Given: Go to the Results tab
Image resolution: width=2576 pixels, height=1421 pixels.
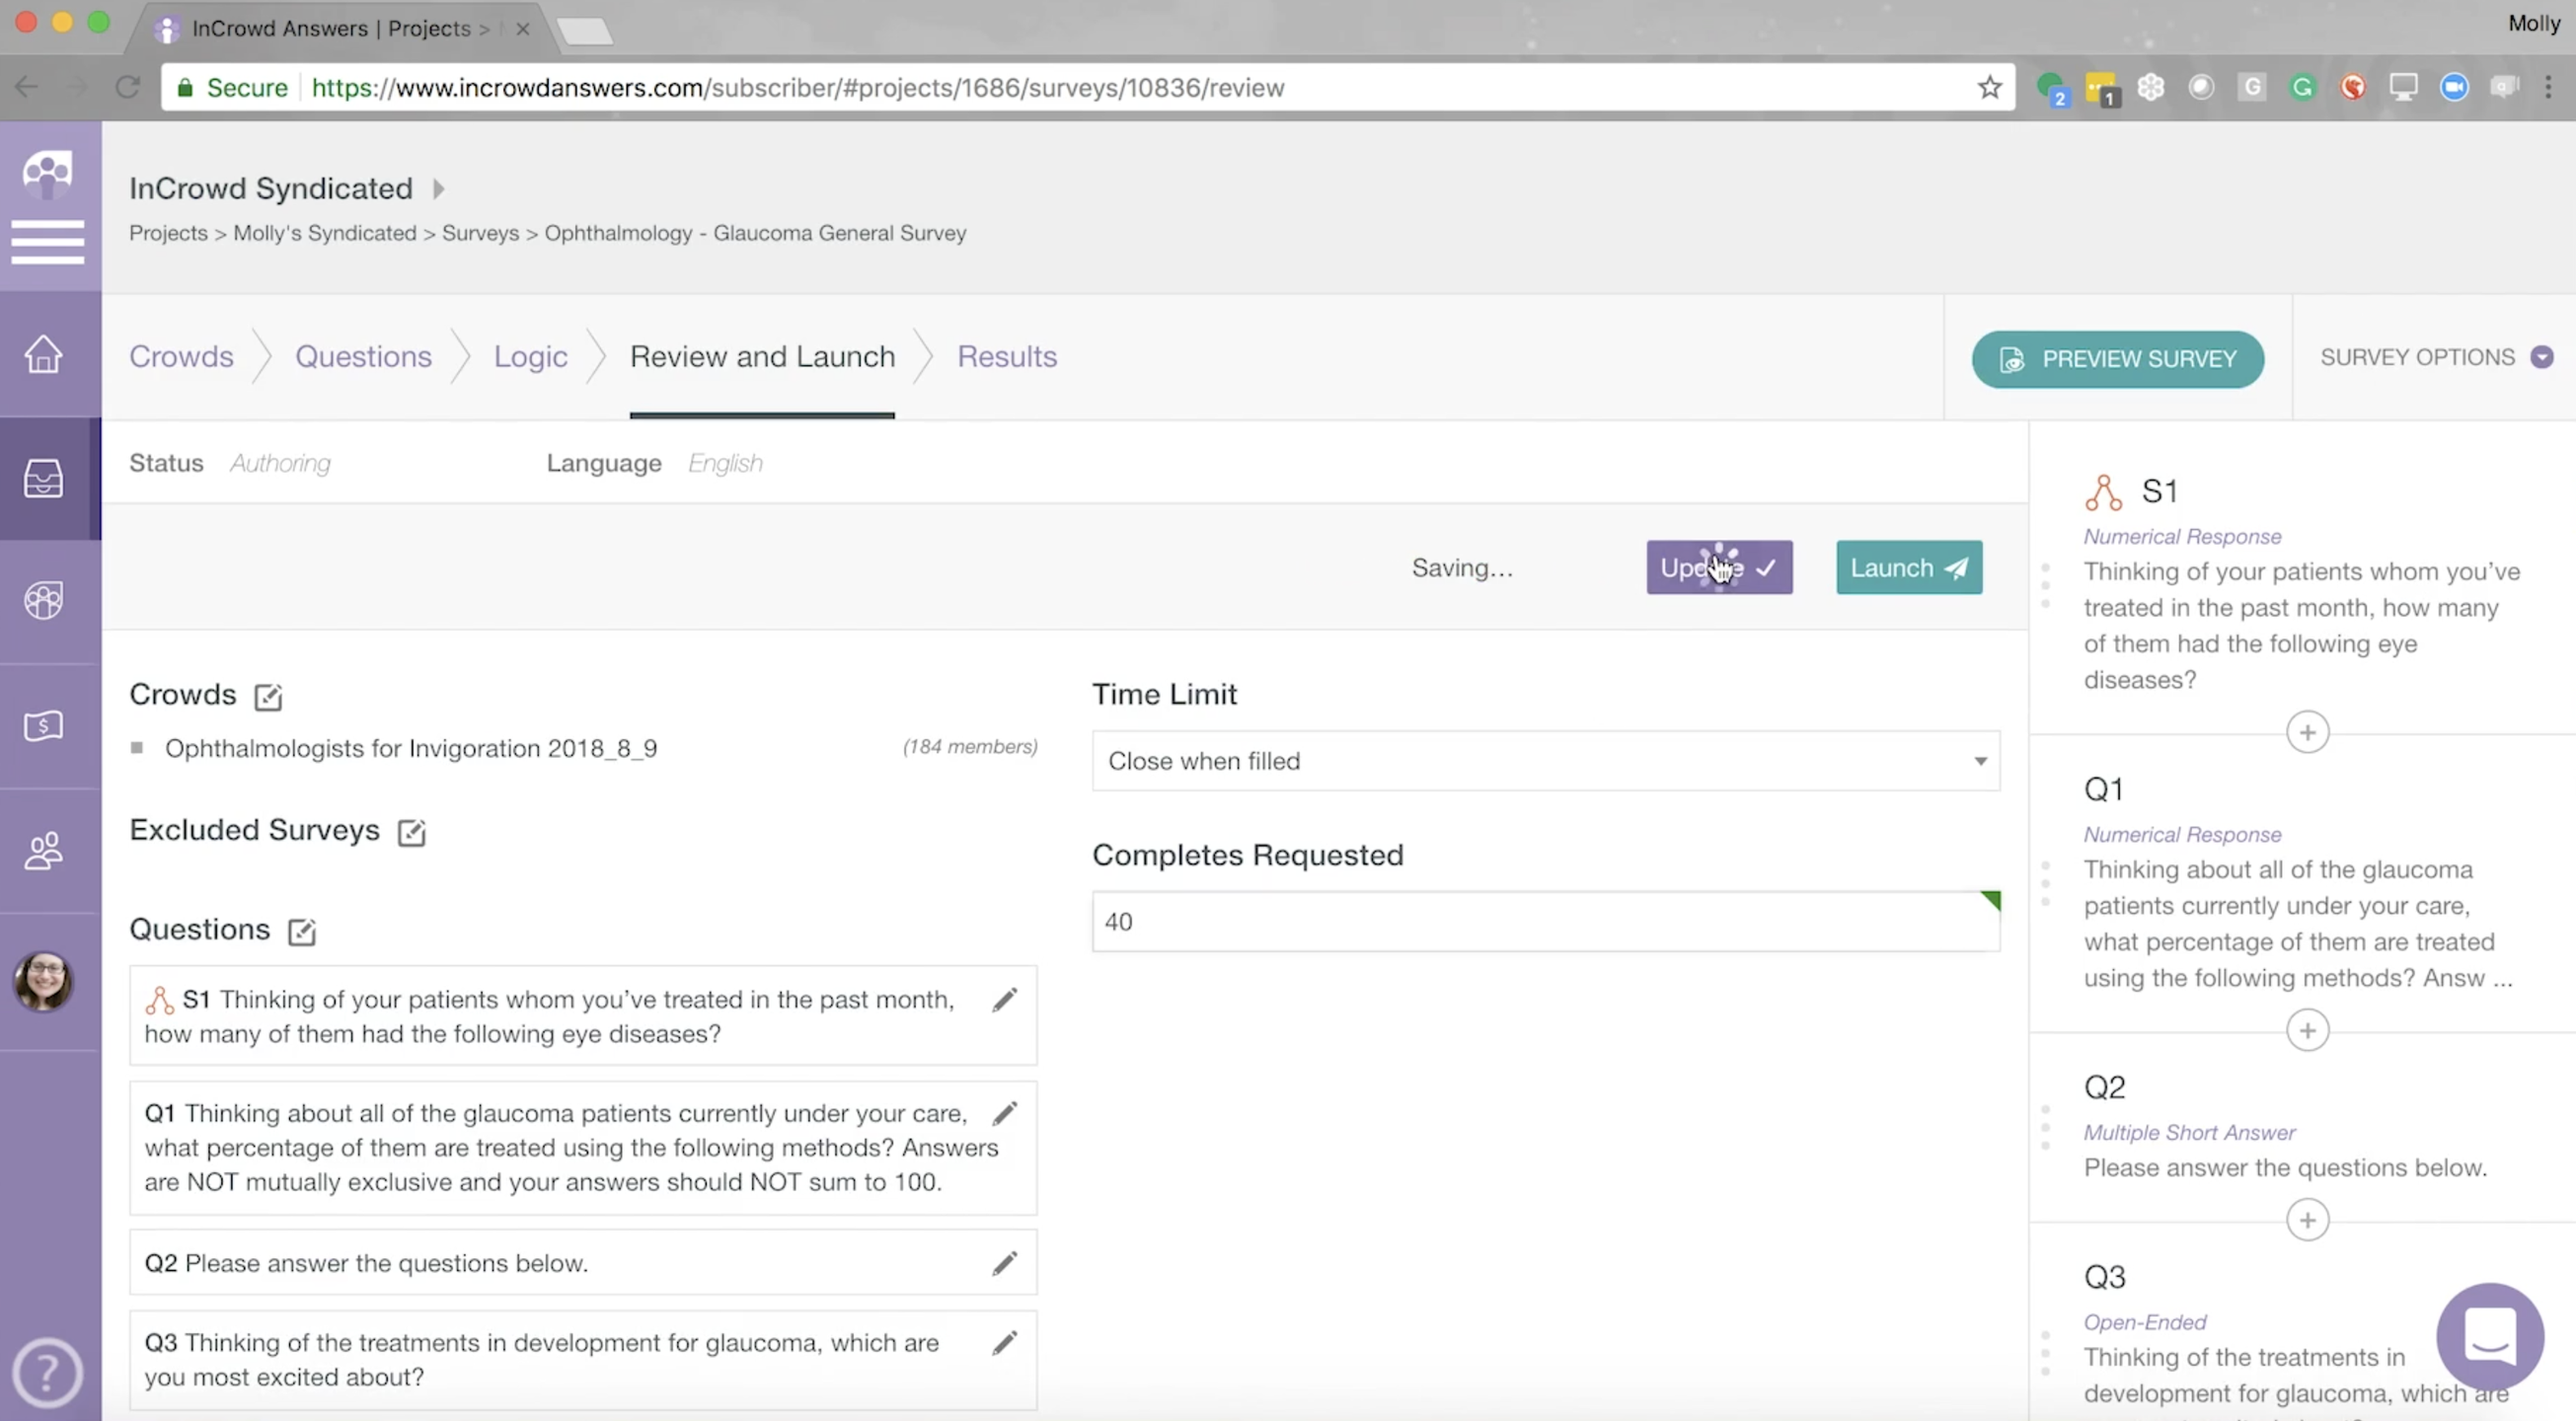Looking at the screenshot, I should (1006, 357).
